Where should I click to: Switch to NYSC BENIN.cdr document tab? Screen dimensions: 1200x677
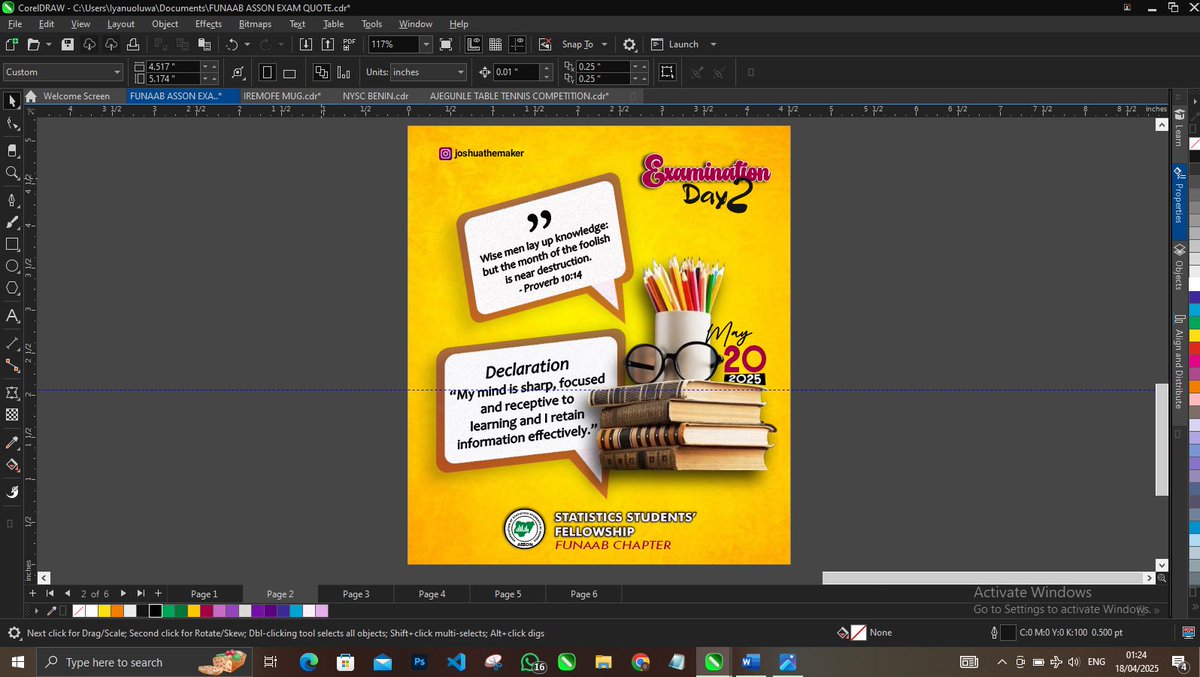coord(375,96)
